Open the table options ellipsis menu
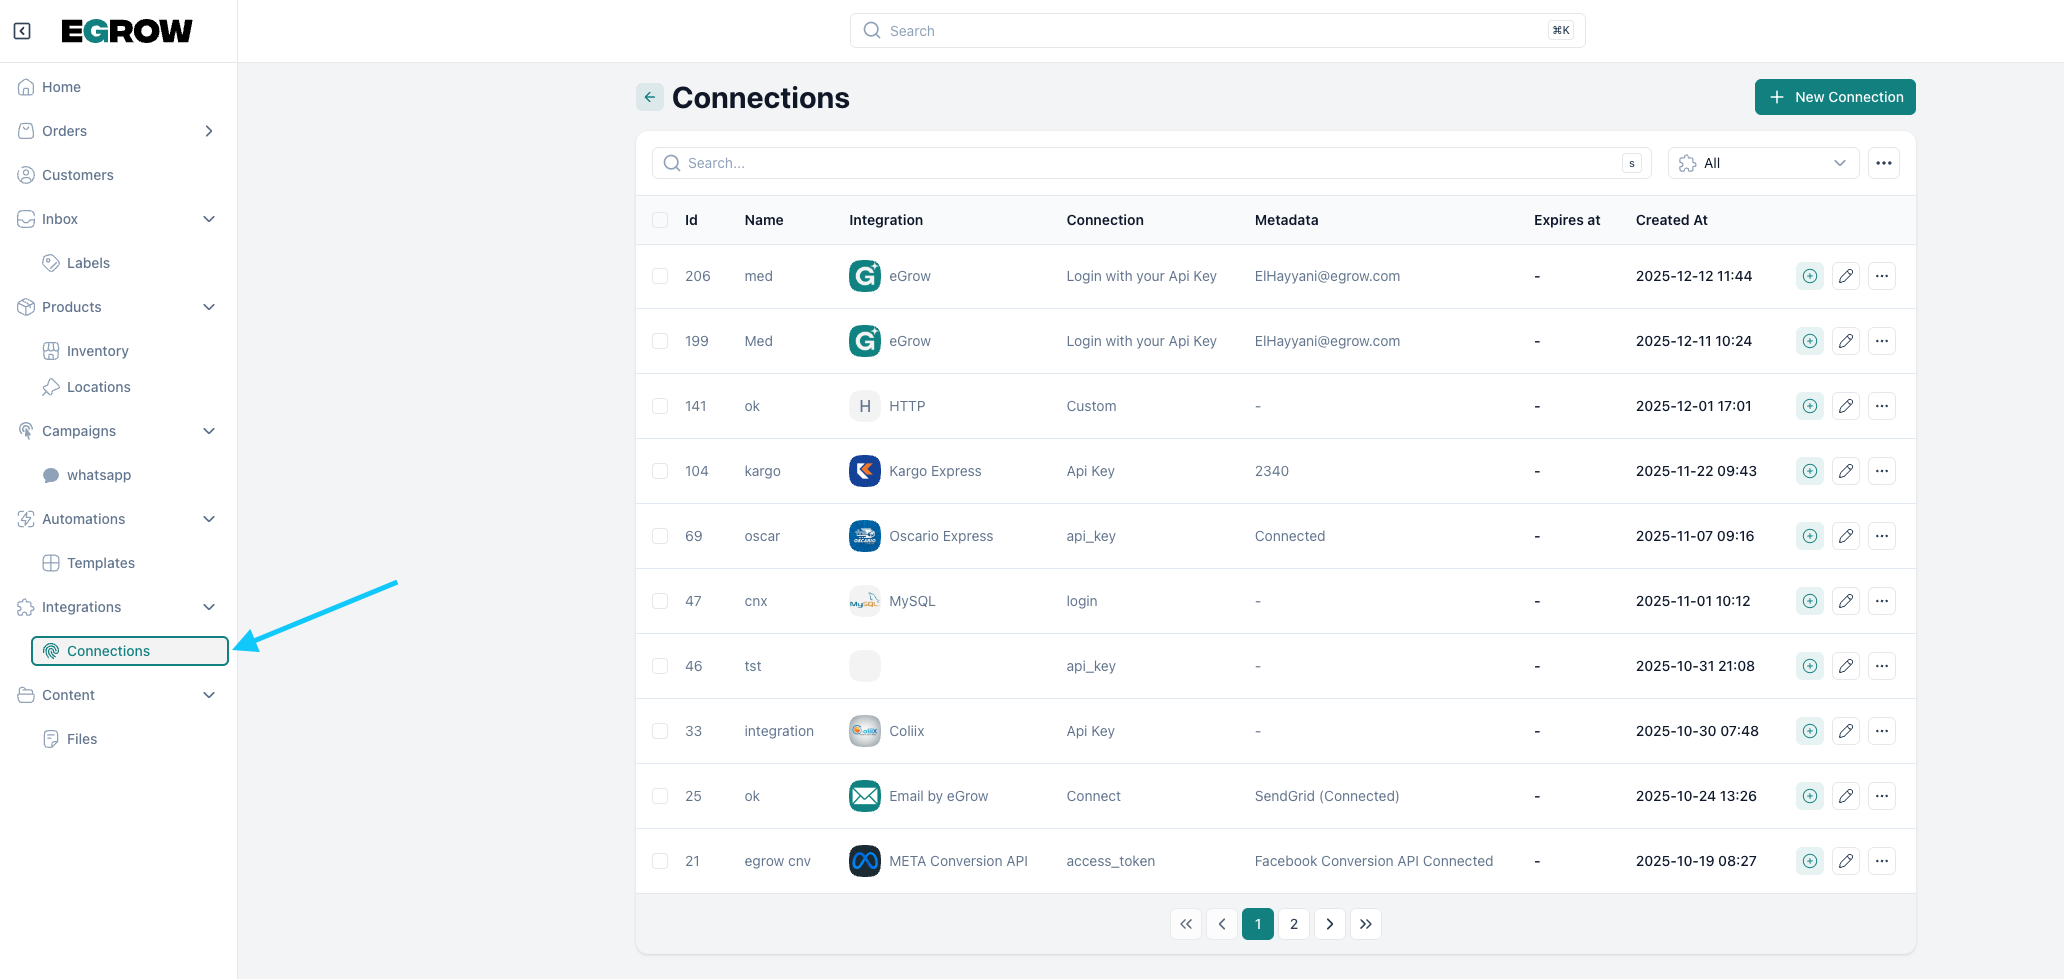Image resolution: width=2064 pixels, height=979 pixels. pyautogui.click(x=1884, y=163)
